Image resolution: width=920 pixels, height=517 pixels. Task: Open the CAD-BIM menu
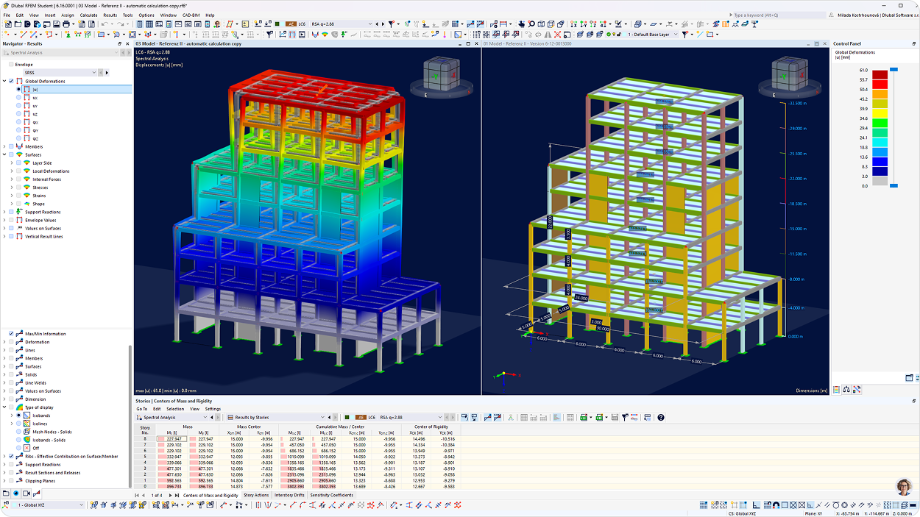191,15
